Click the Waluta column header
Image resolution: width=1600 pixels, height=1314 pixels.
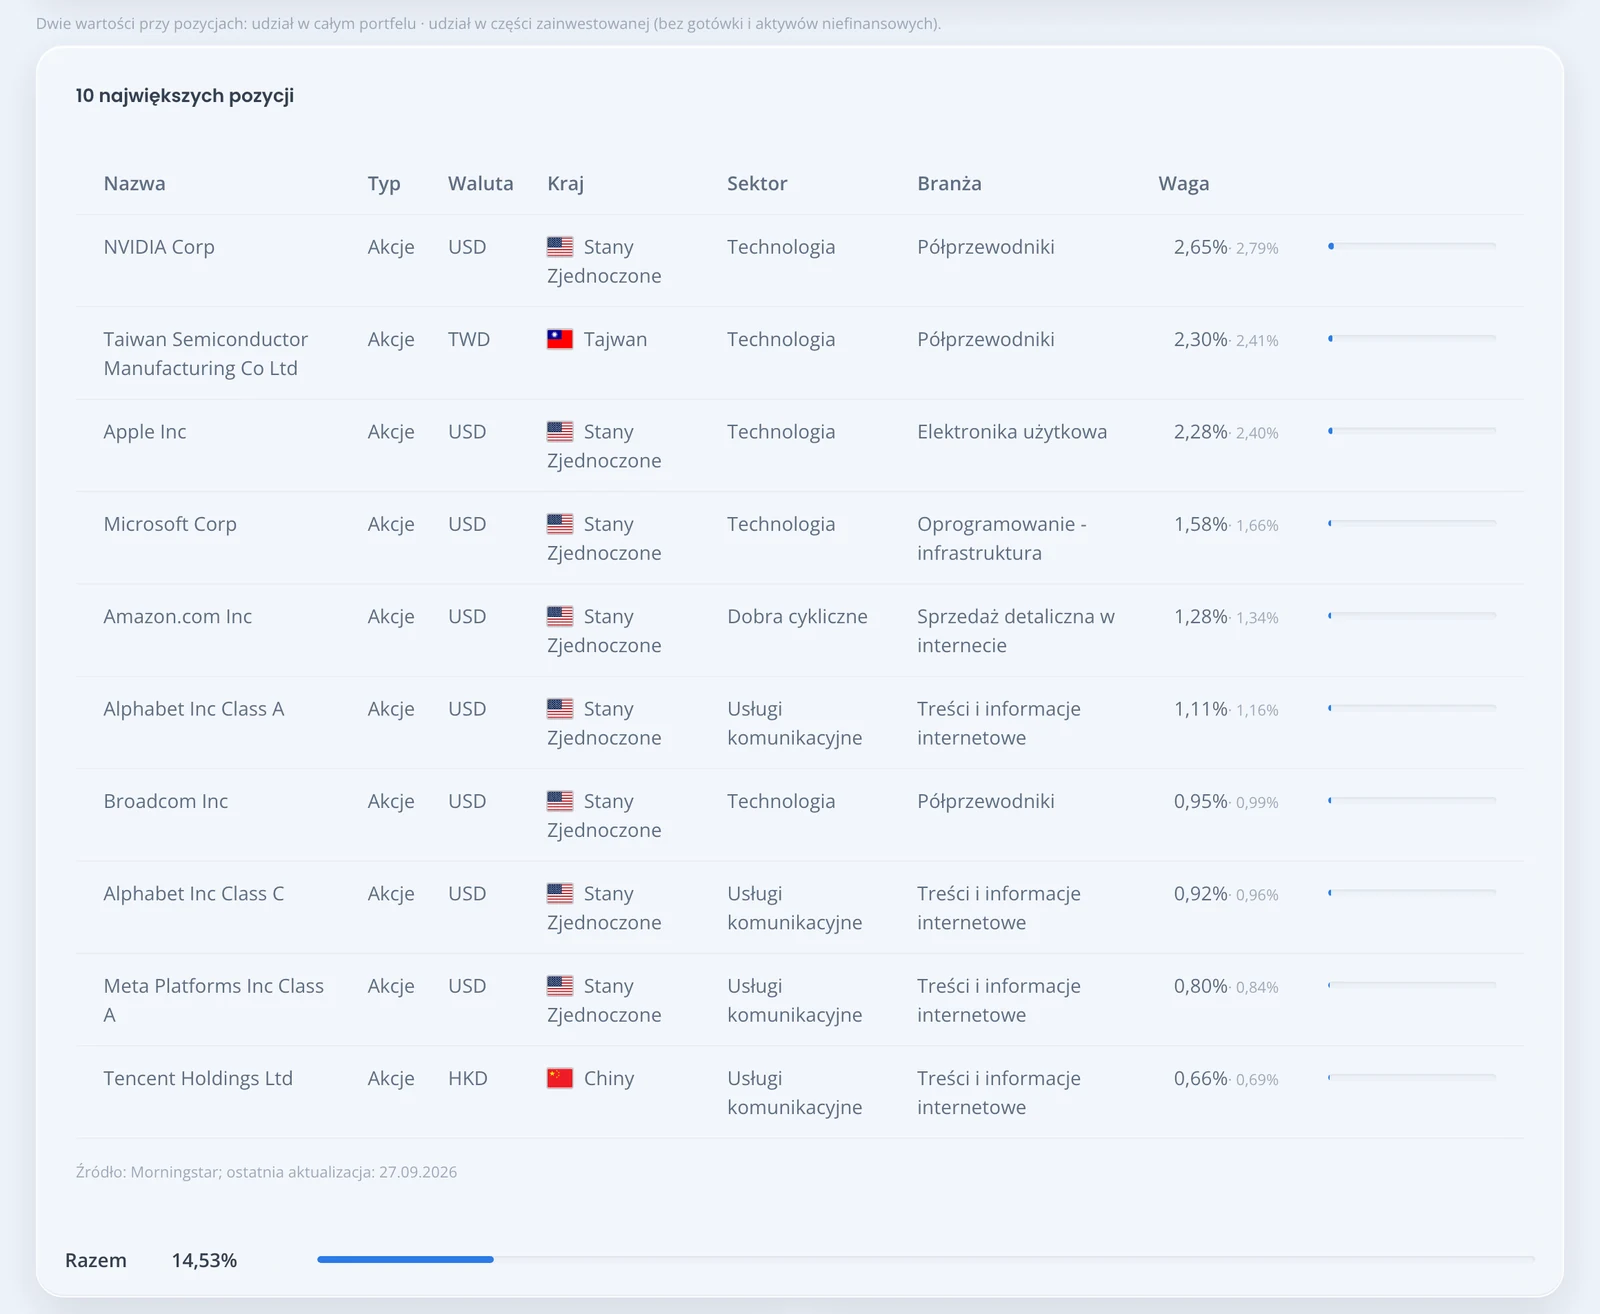[x=480, y=183]
